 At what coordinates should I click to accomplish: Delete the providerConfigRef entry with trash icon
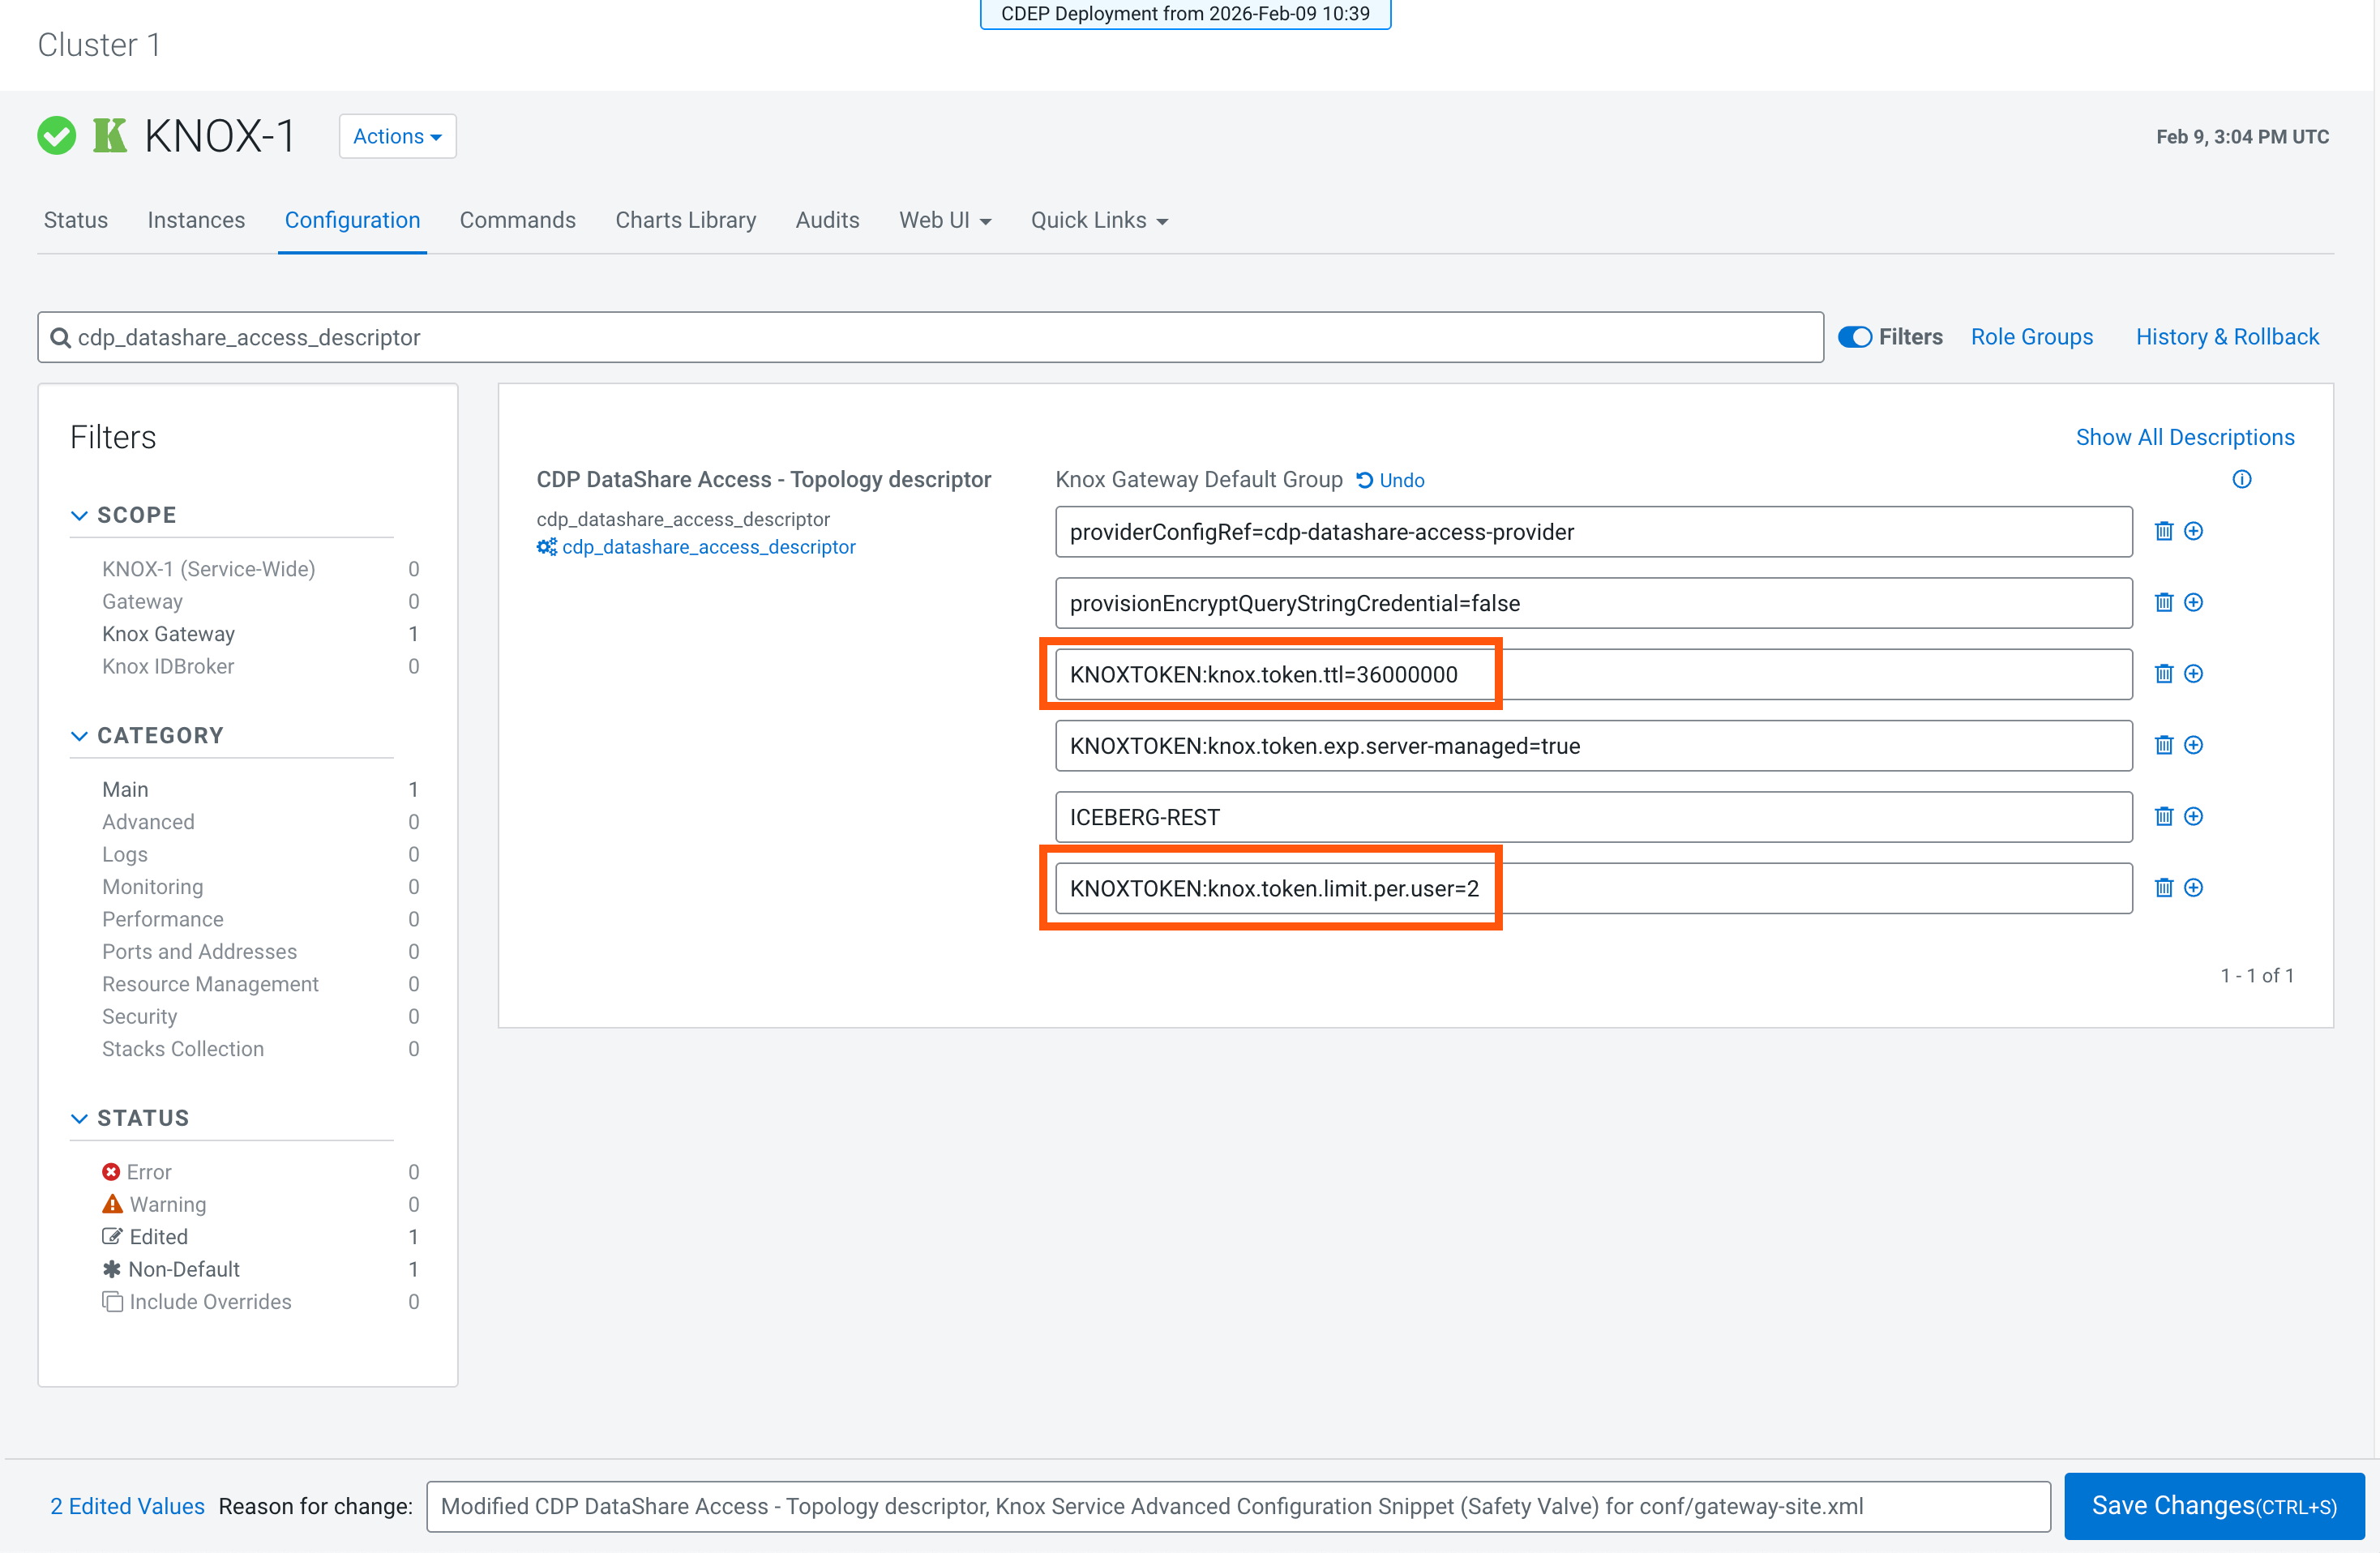pyautogui.click(x=2163, y=531)
